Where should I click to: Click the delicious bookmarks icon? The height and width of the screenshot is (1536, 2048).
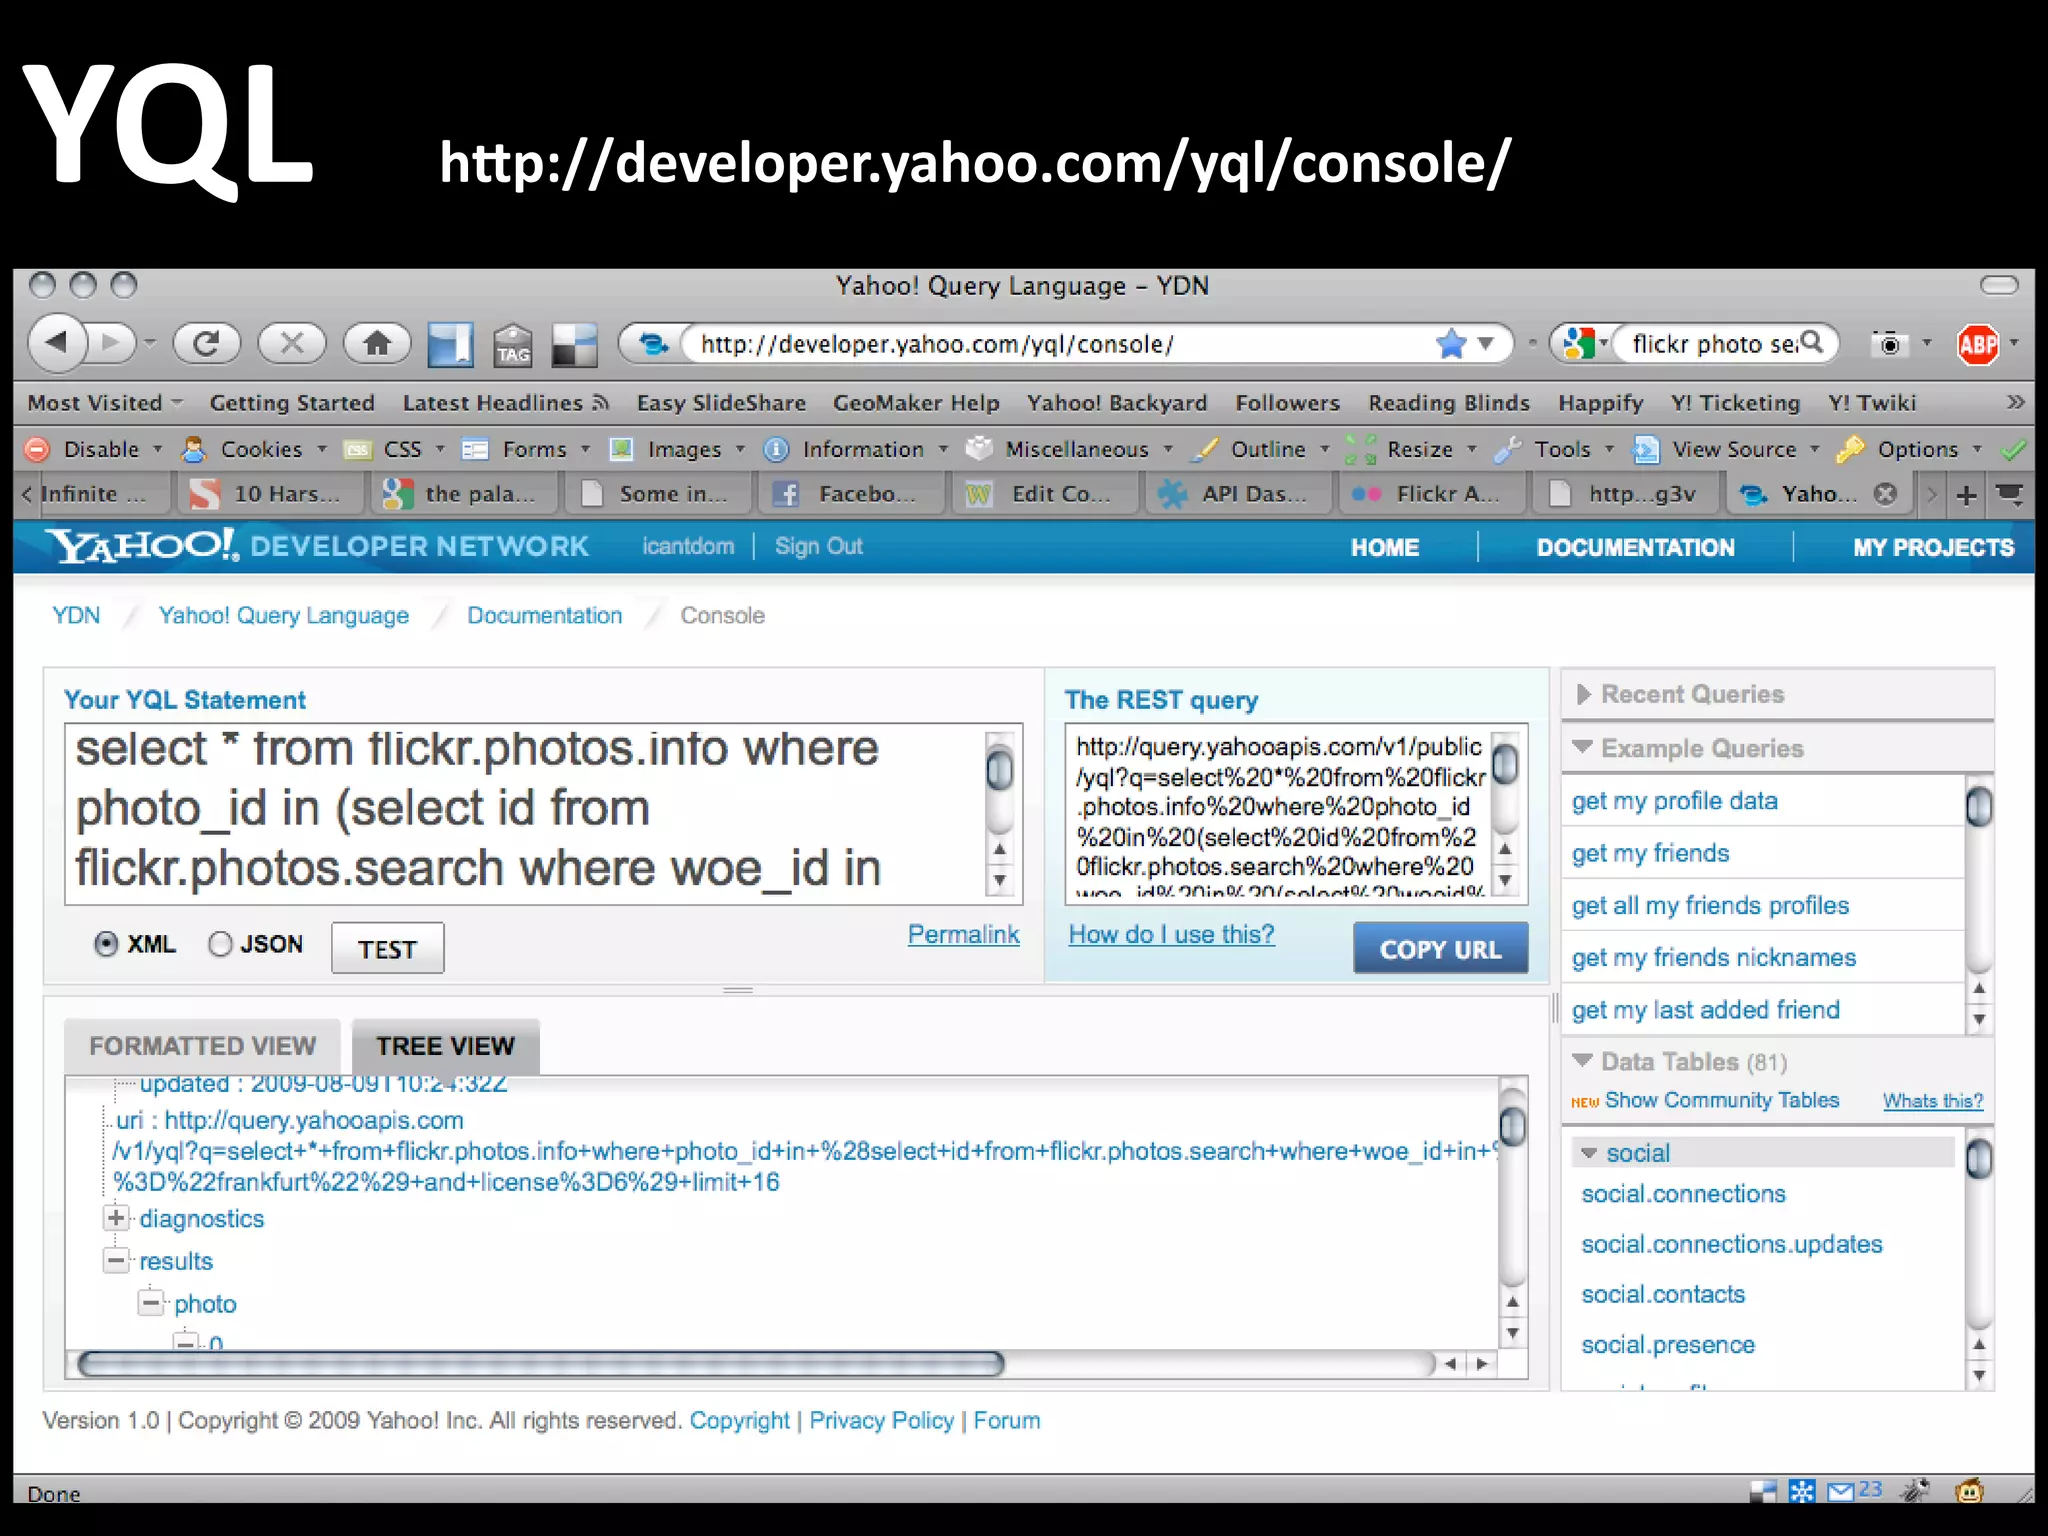(x=575, y=345)
